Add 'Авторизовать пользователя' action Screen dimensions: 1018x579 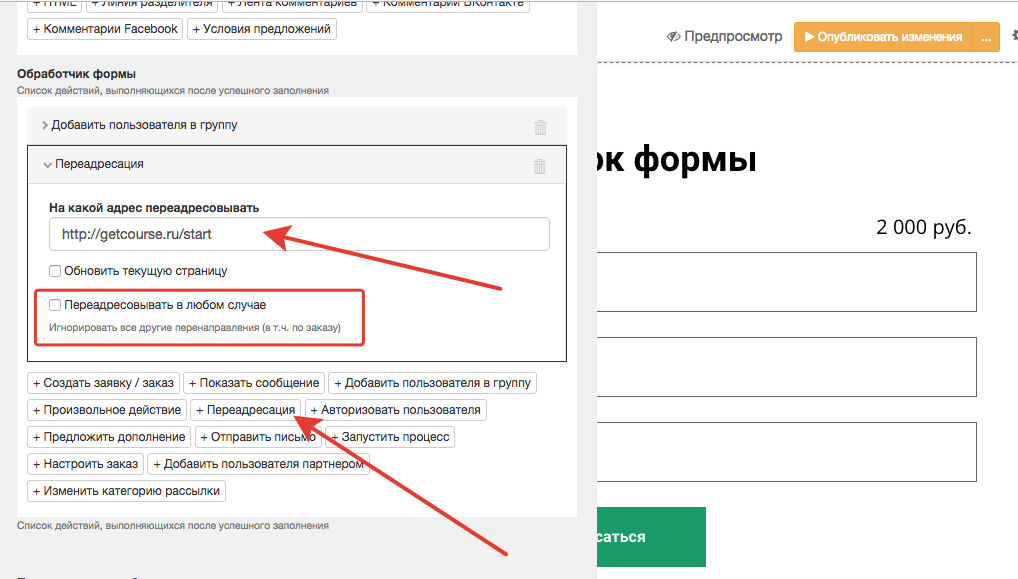(396, 410)
